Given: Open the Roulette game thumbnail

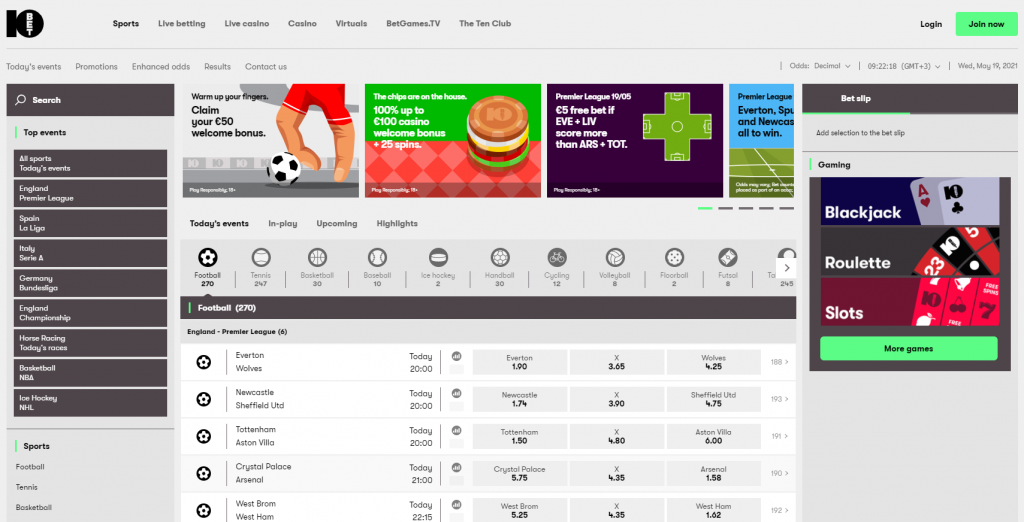Looking at the screenshot, I should pyautogui.click(x=910, y=251).
